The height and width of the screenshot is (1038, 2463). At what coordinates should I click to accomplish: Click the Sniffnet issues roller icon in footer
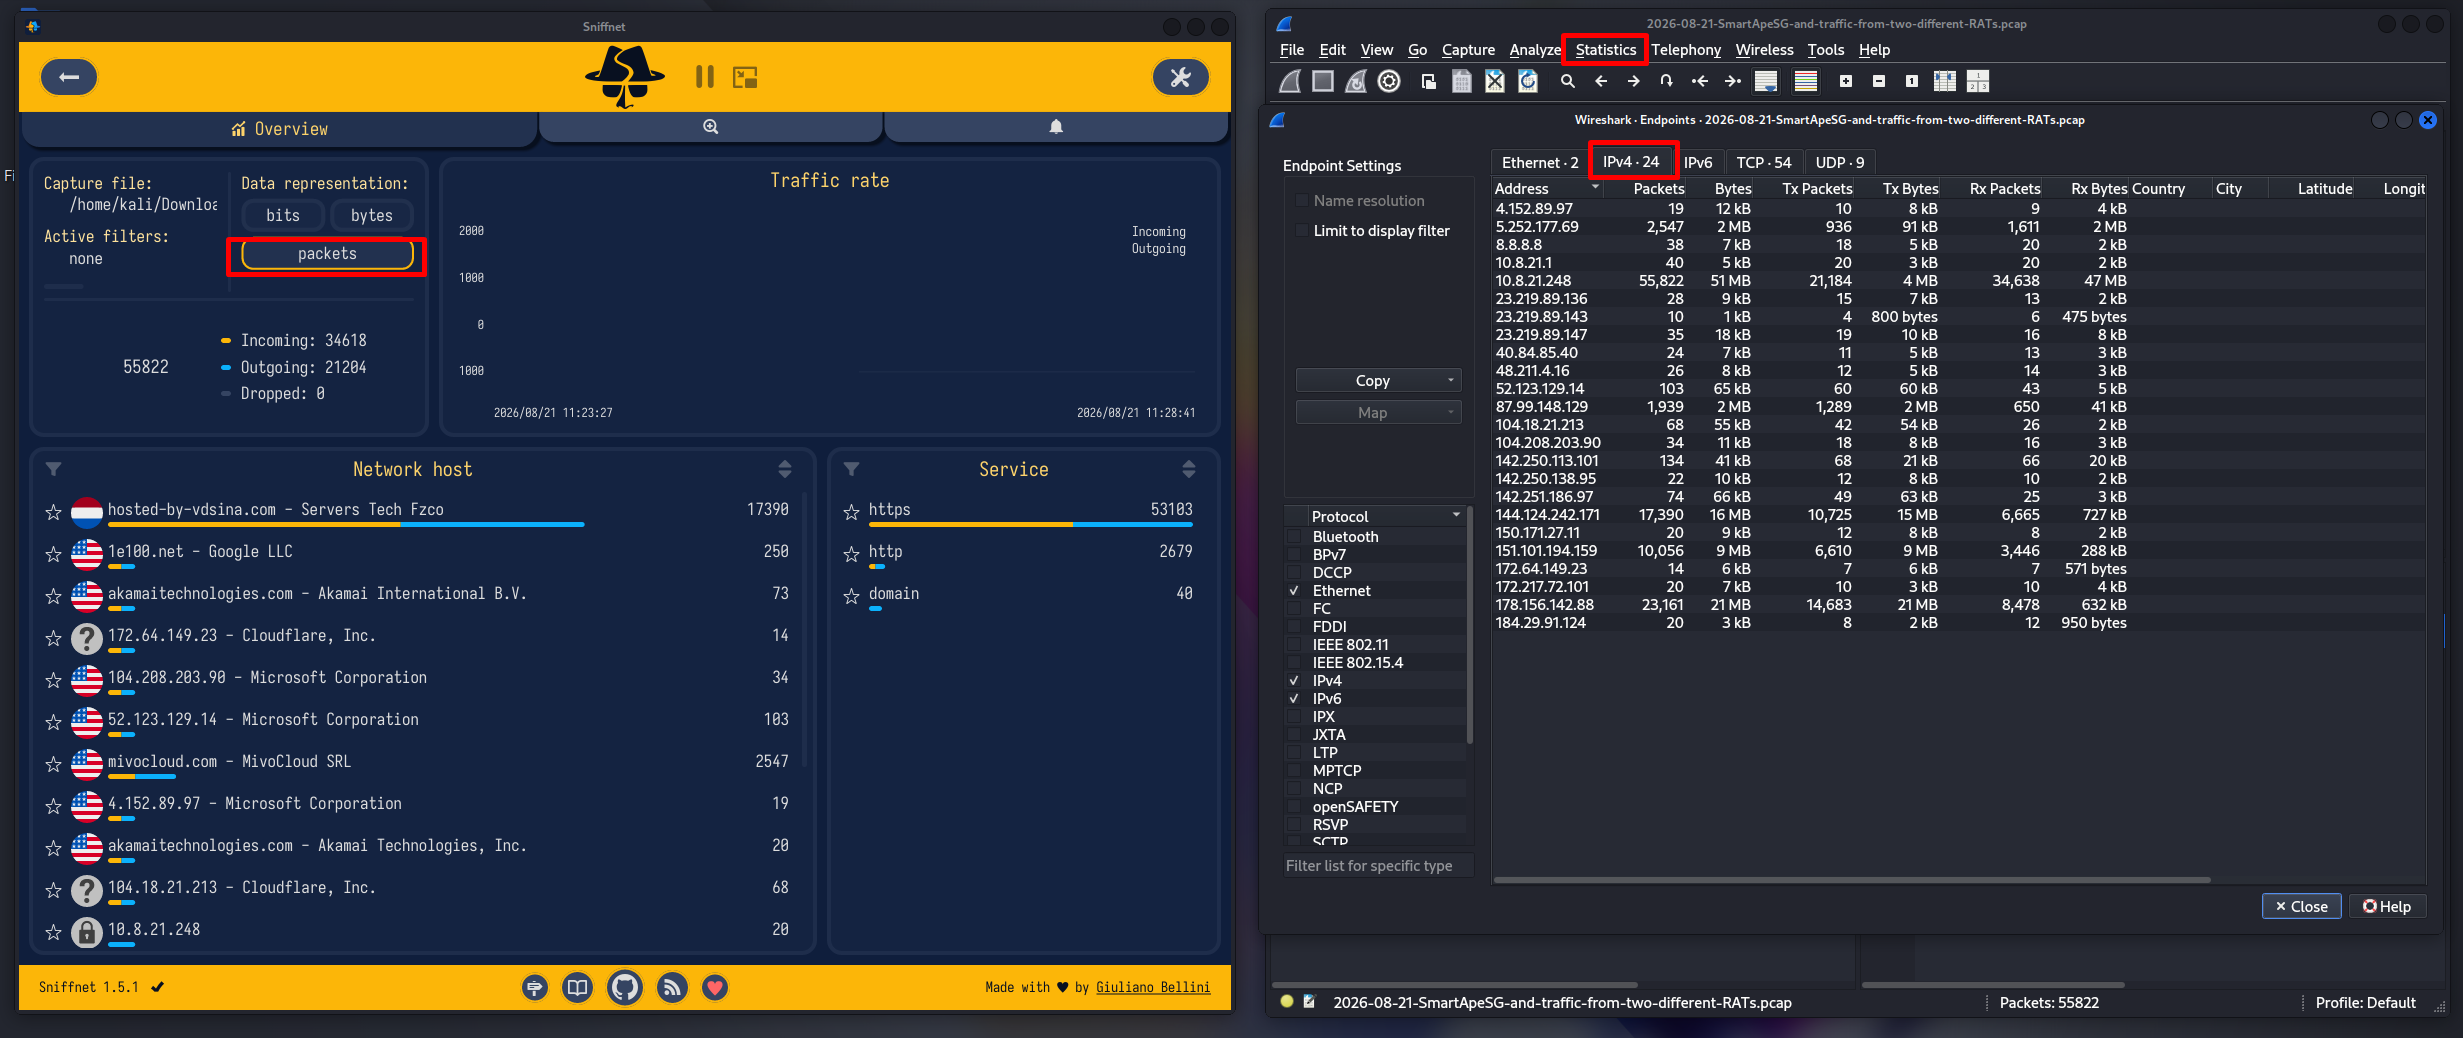pyautogui.click(x=535, y=988)
